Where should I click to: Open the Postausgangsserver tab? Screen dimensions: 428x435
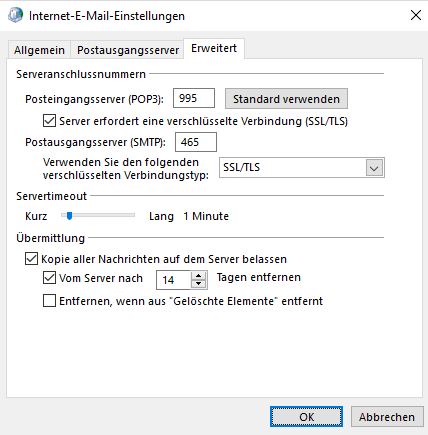pyautogui.click(x=128, y=50)
